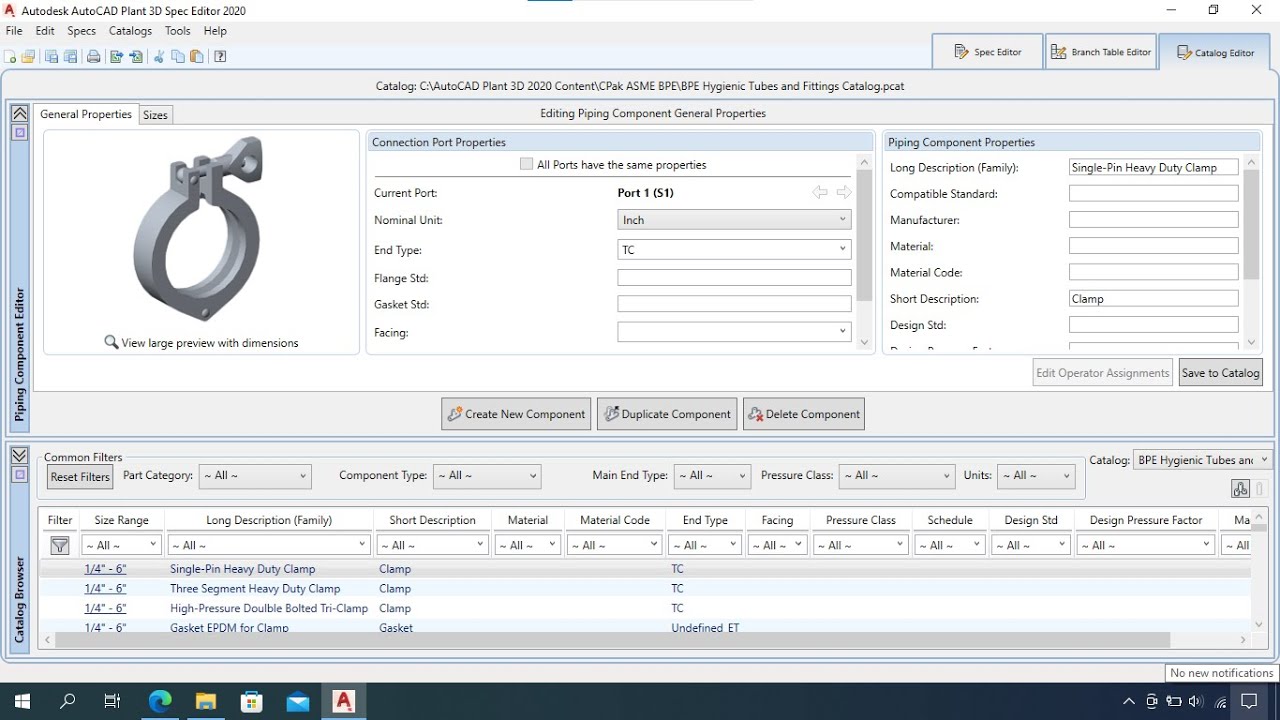Switch to the Branch Table Editor tab
This screenshot has width=1280, height=720.
1101,52
